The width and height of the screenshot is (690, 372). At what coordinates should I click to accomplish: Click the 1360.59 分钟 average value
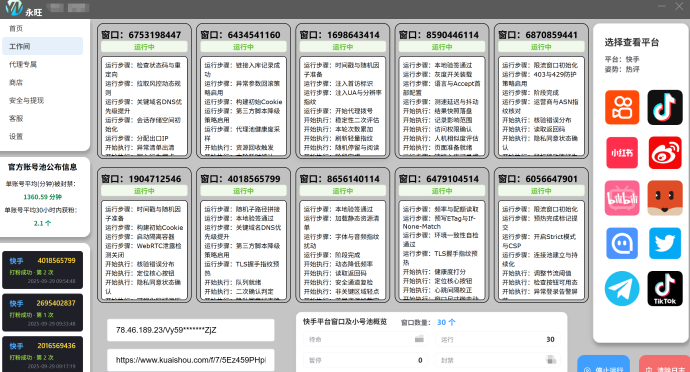(x=43, y=197)
